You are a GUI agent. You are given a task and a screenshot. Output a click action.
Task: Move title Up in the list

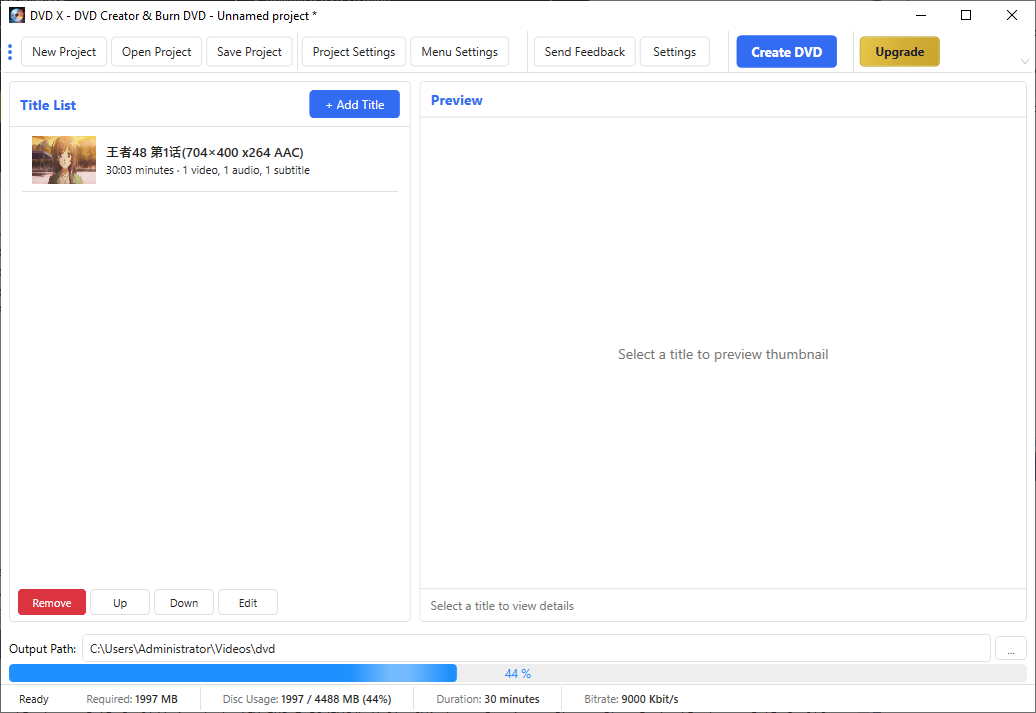tap(120, 603)
